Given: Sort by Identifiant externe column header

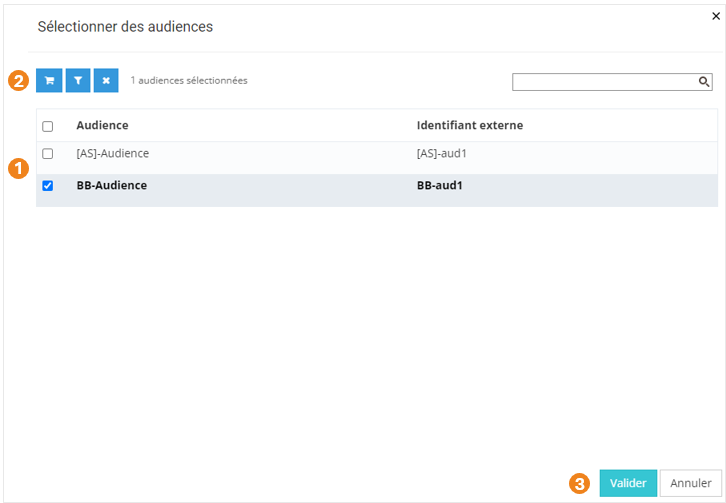Looking at the screenshot, I should [469, 125].
